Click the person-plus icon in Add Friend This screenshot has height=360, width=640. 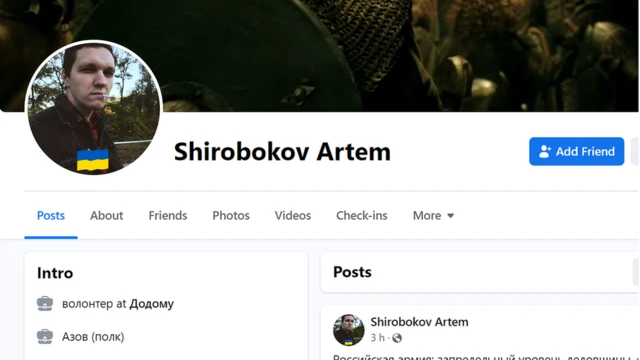pyautogui.click(x=544, y=151)
